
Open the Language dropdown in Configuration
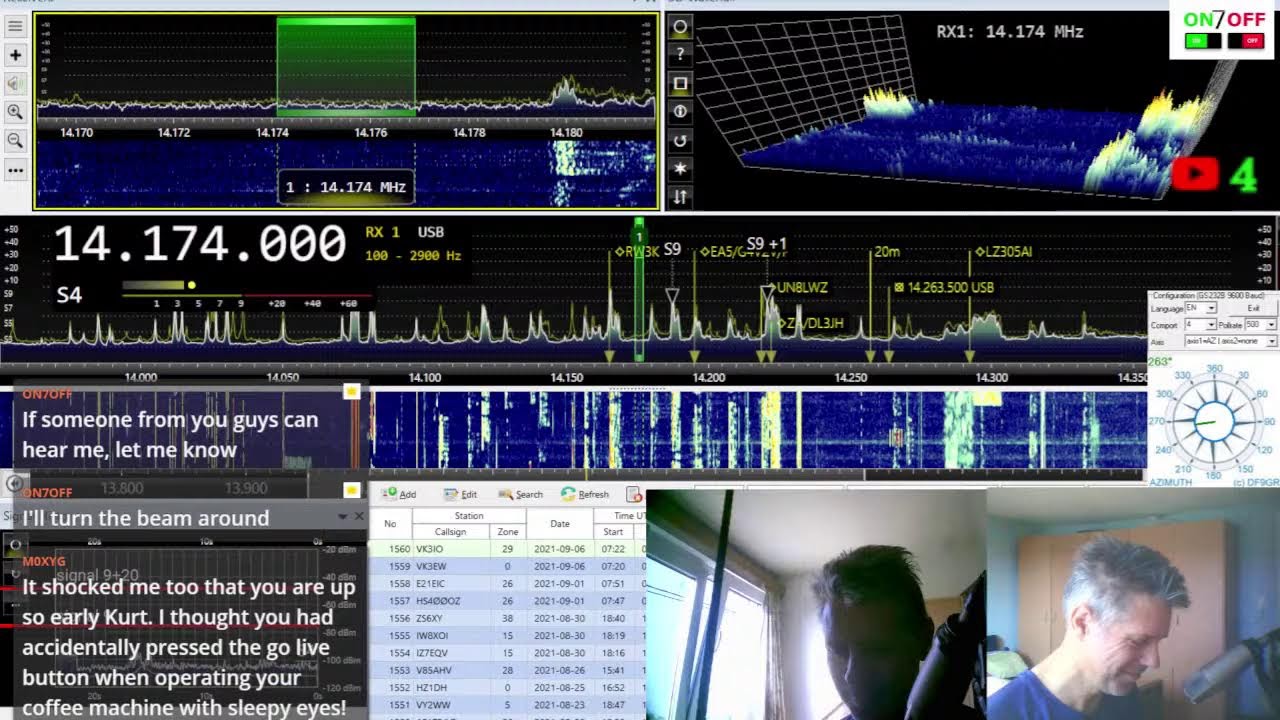(x=1201, y=309)
